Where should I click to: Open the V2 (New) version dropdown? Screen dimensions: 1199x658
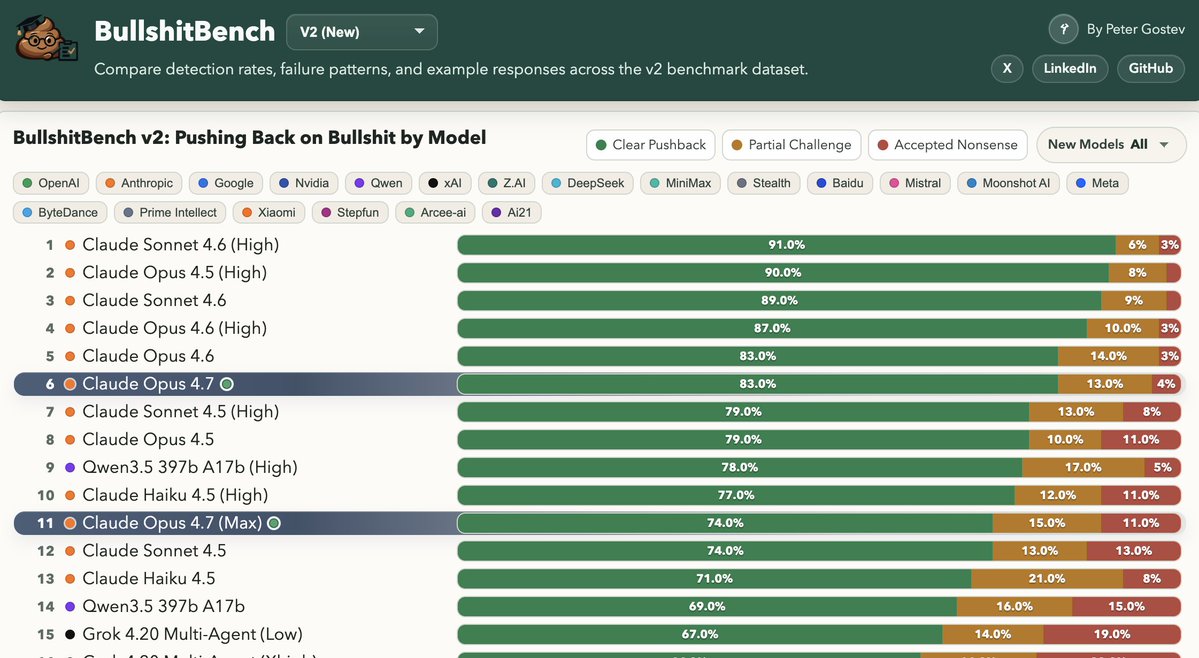tap(361, 32)
